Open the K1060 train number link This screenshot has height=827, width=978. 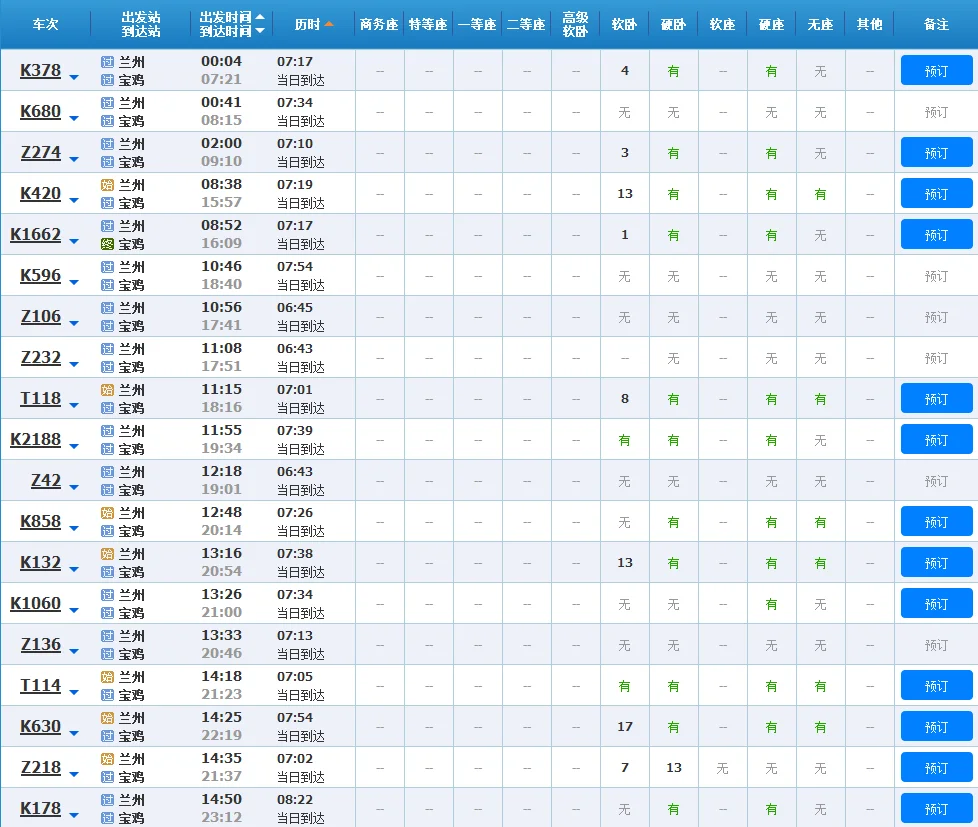pos(36,603)
